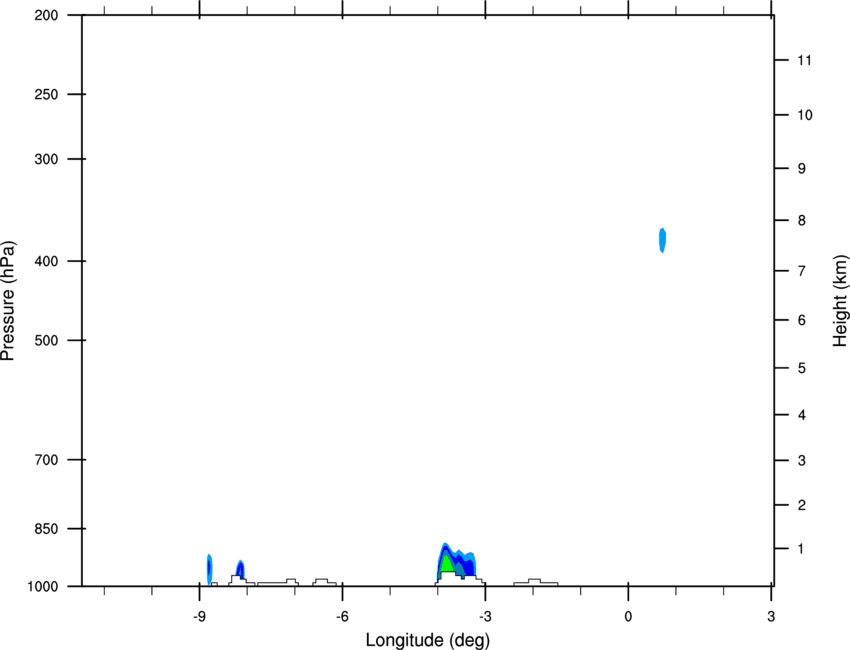Click the 11 km height label
This screenshot has width=850, height=650.
[x=804, y=60]
